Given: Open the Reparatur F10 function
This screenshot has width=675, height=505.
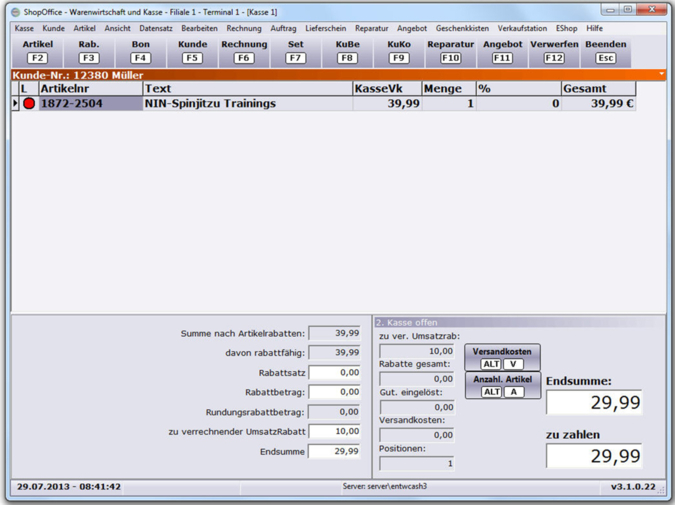Looking at the screenshot, I should pos(450,51).
